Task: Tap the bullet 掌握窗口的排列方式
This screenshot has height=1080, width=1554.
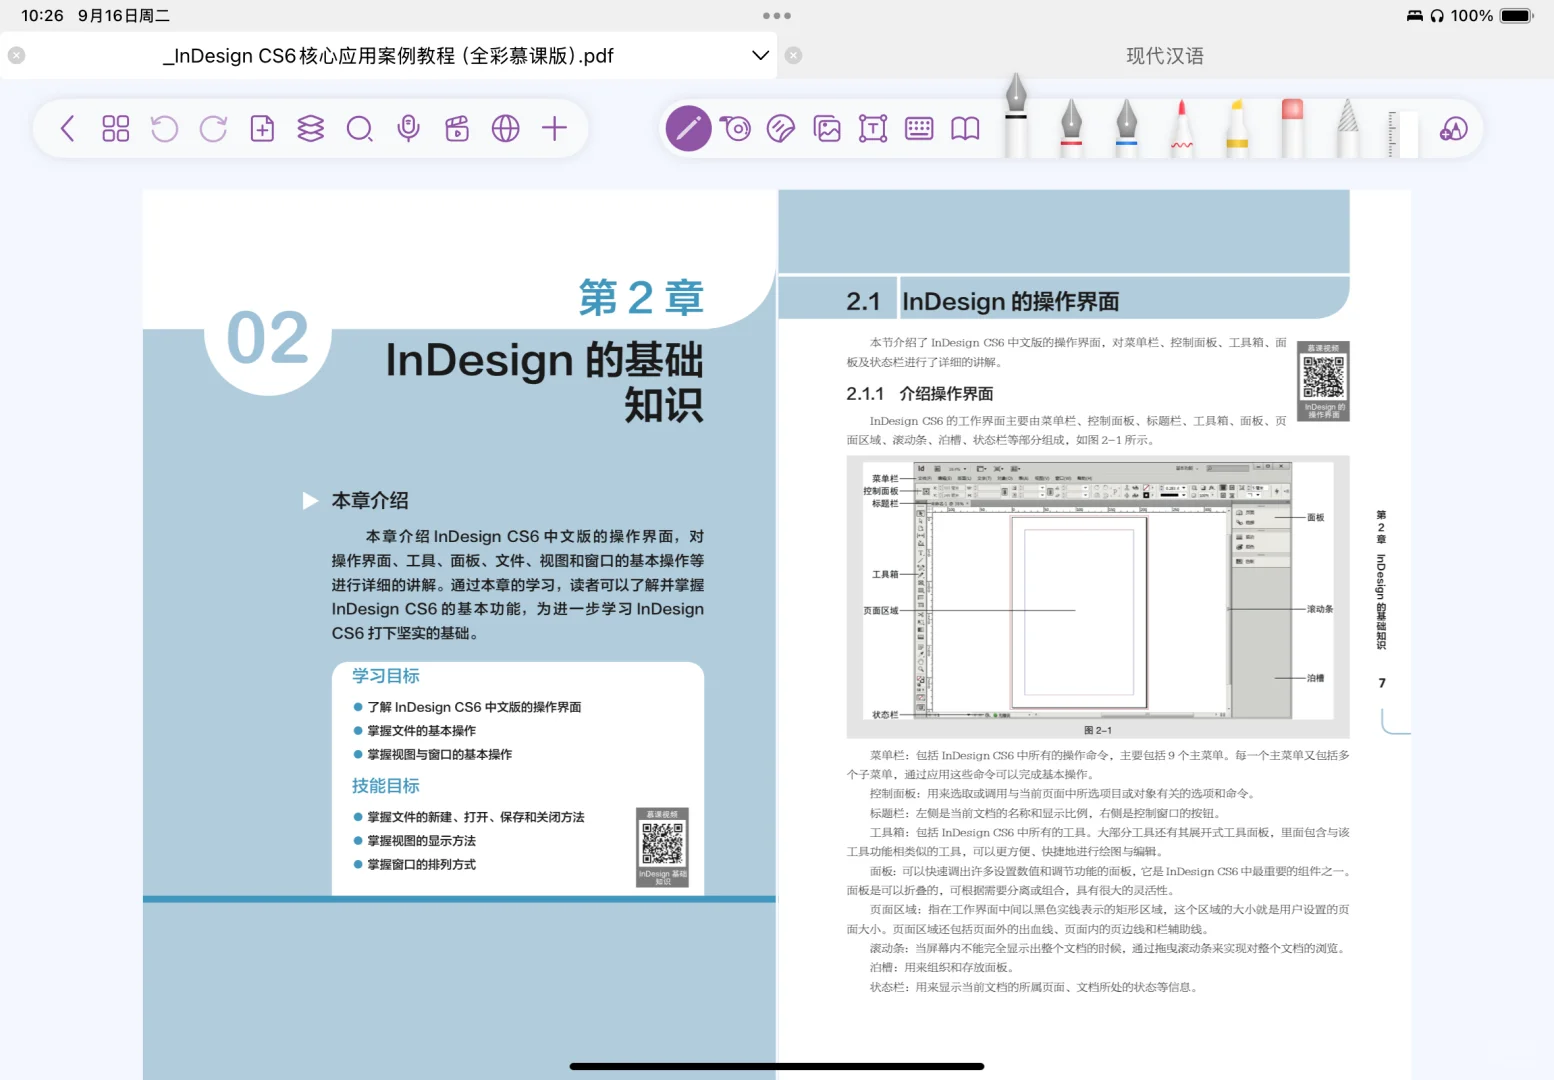Action: [x=421, y=865]
